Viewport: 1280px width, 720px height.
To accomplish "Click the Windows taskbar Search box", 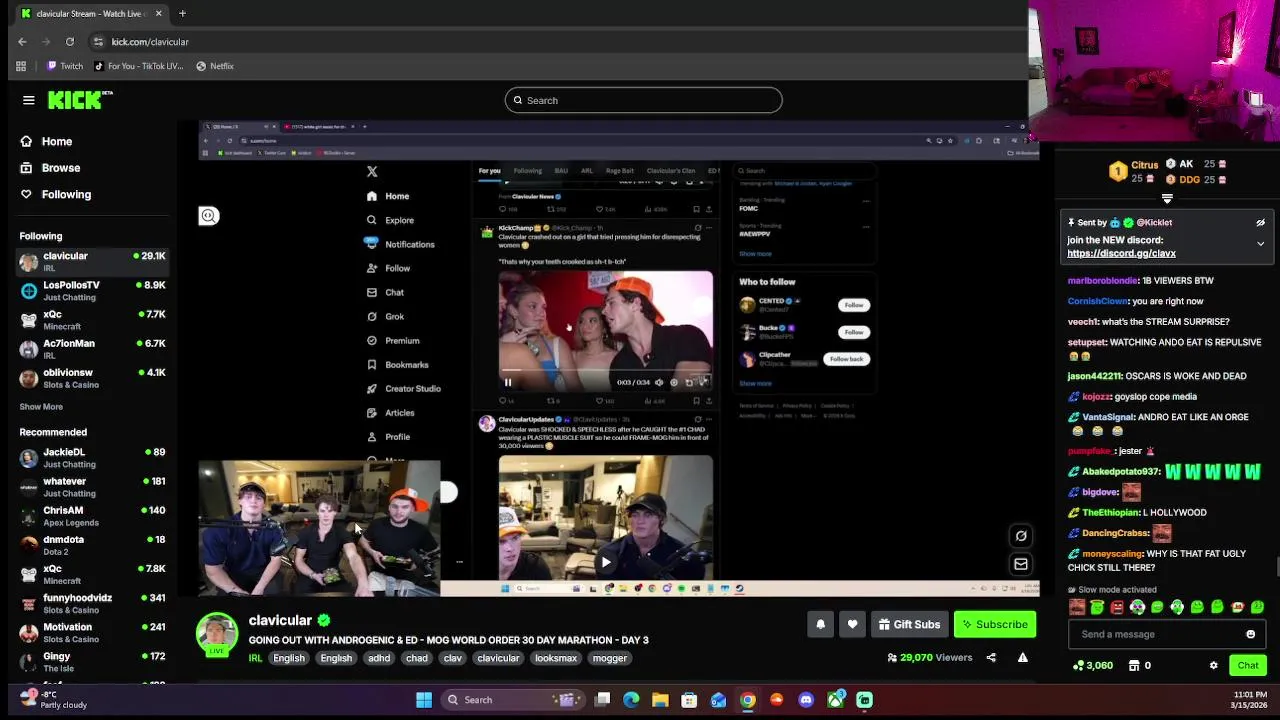I will (x=512, y=700).
